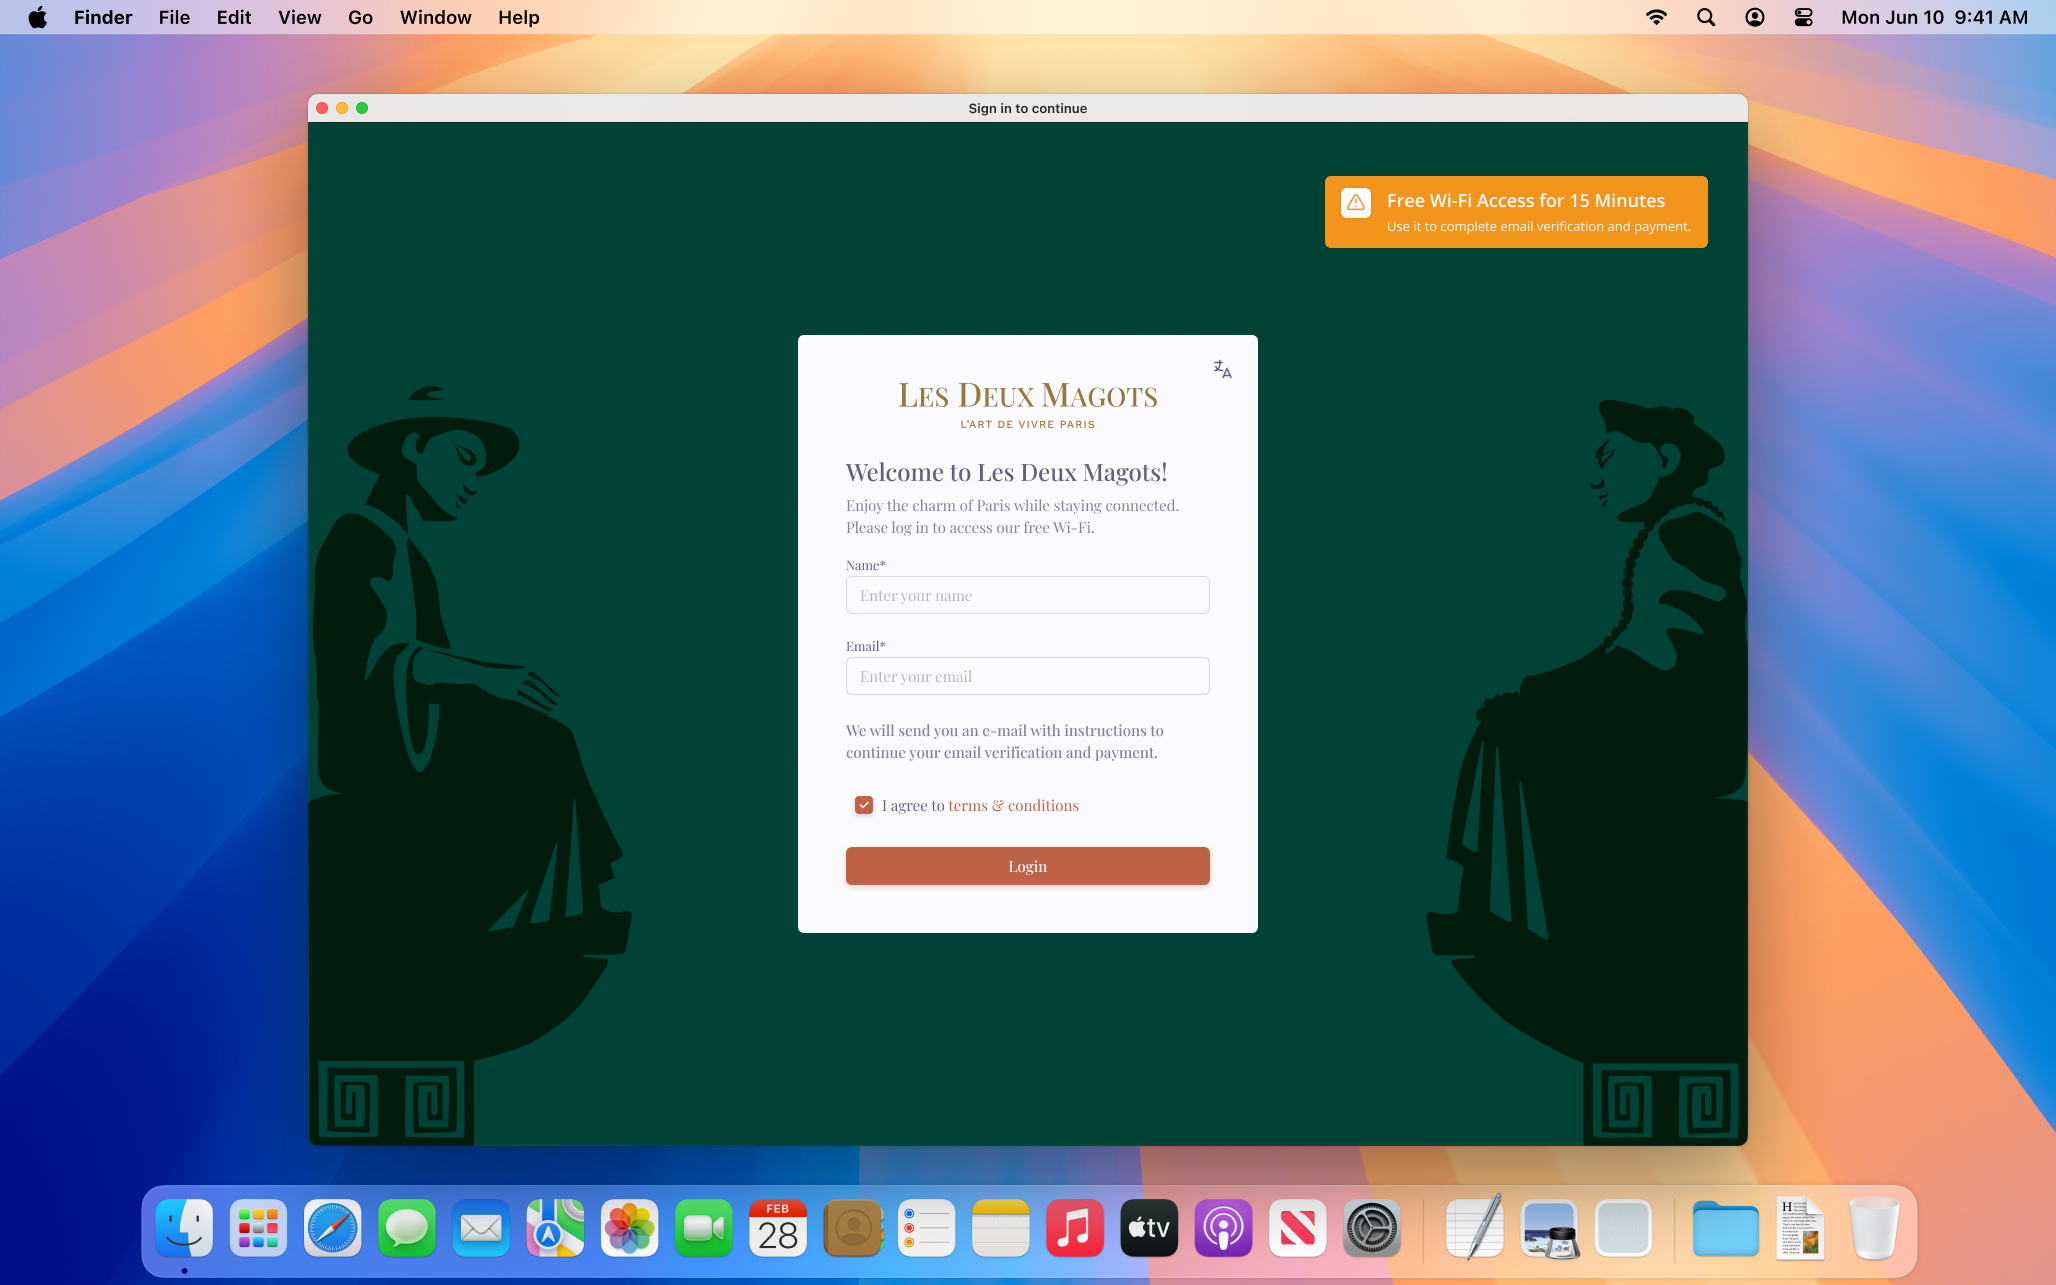
Task: Launch Reminders from the Dock
Action: click(927, 1228)
